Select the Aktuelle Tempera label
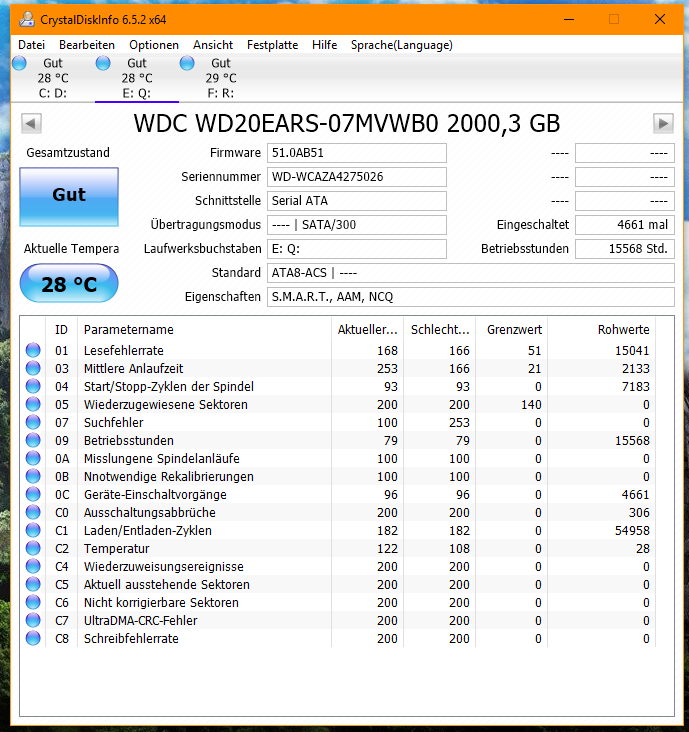Viewport: 689px width, 732px height. [x=71, y=249]
